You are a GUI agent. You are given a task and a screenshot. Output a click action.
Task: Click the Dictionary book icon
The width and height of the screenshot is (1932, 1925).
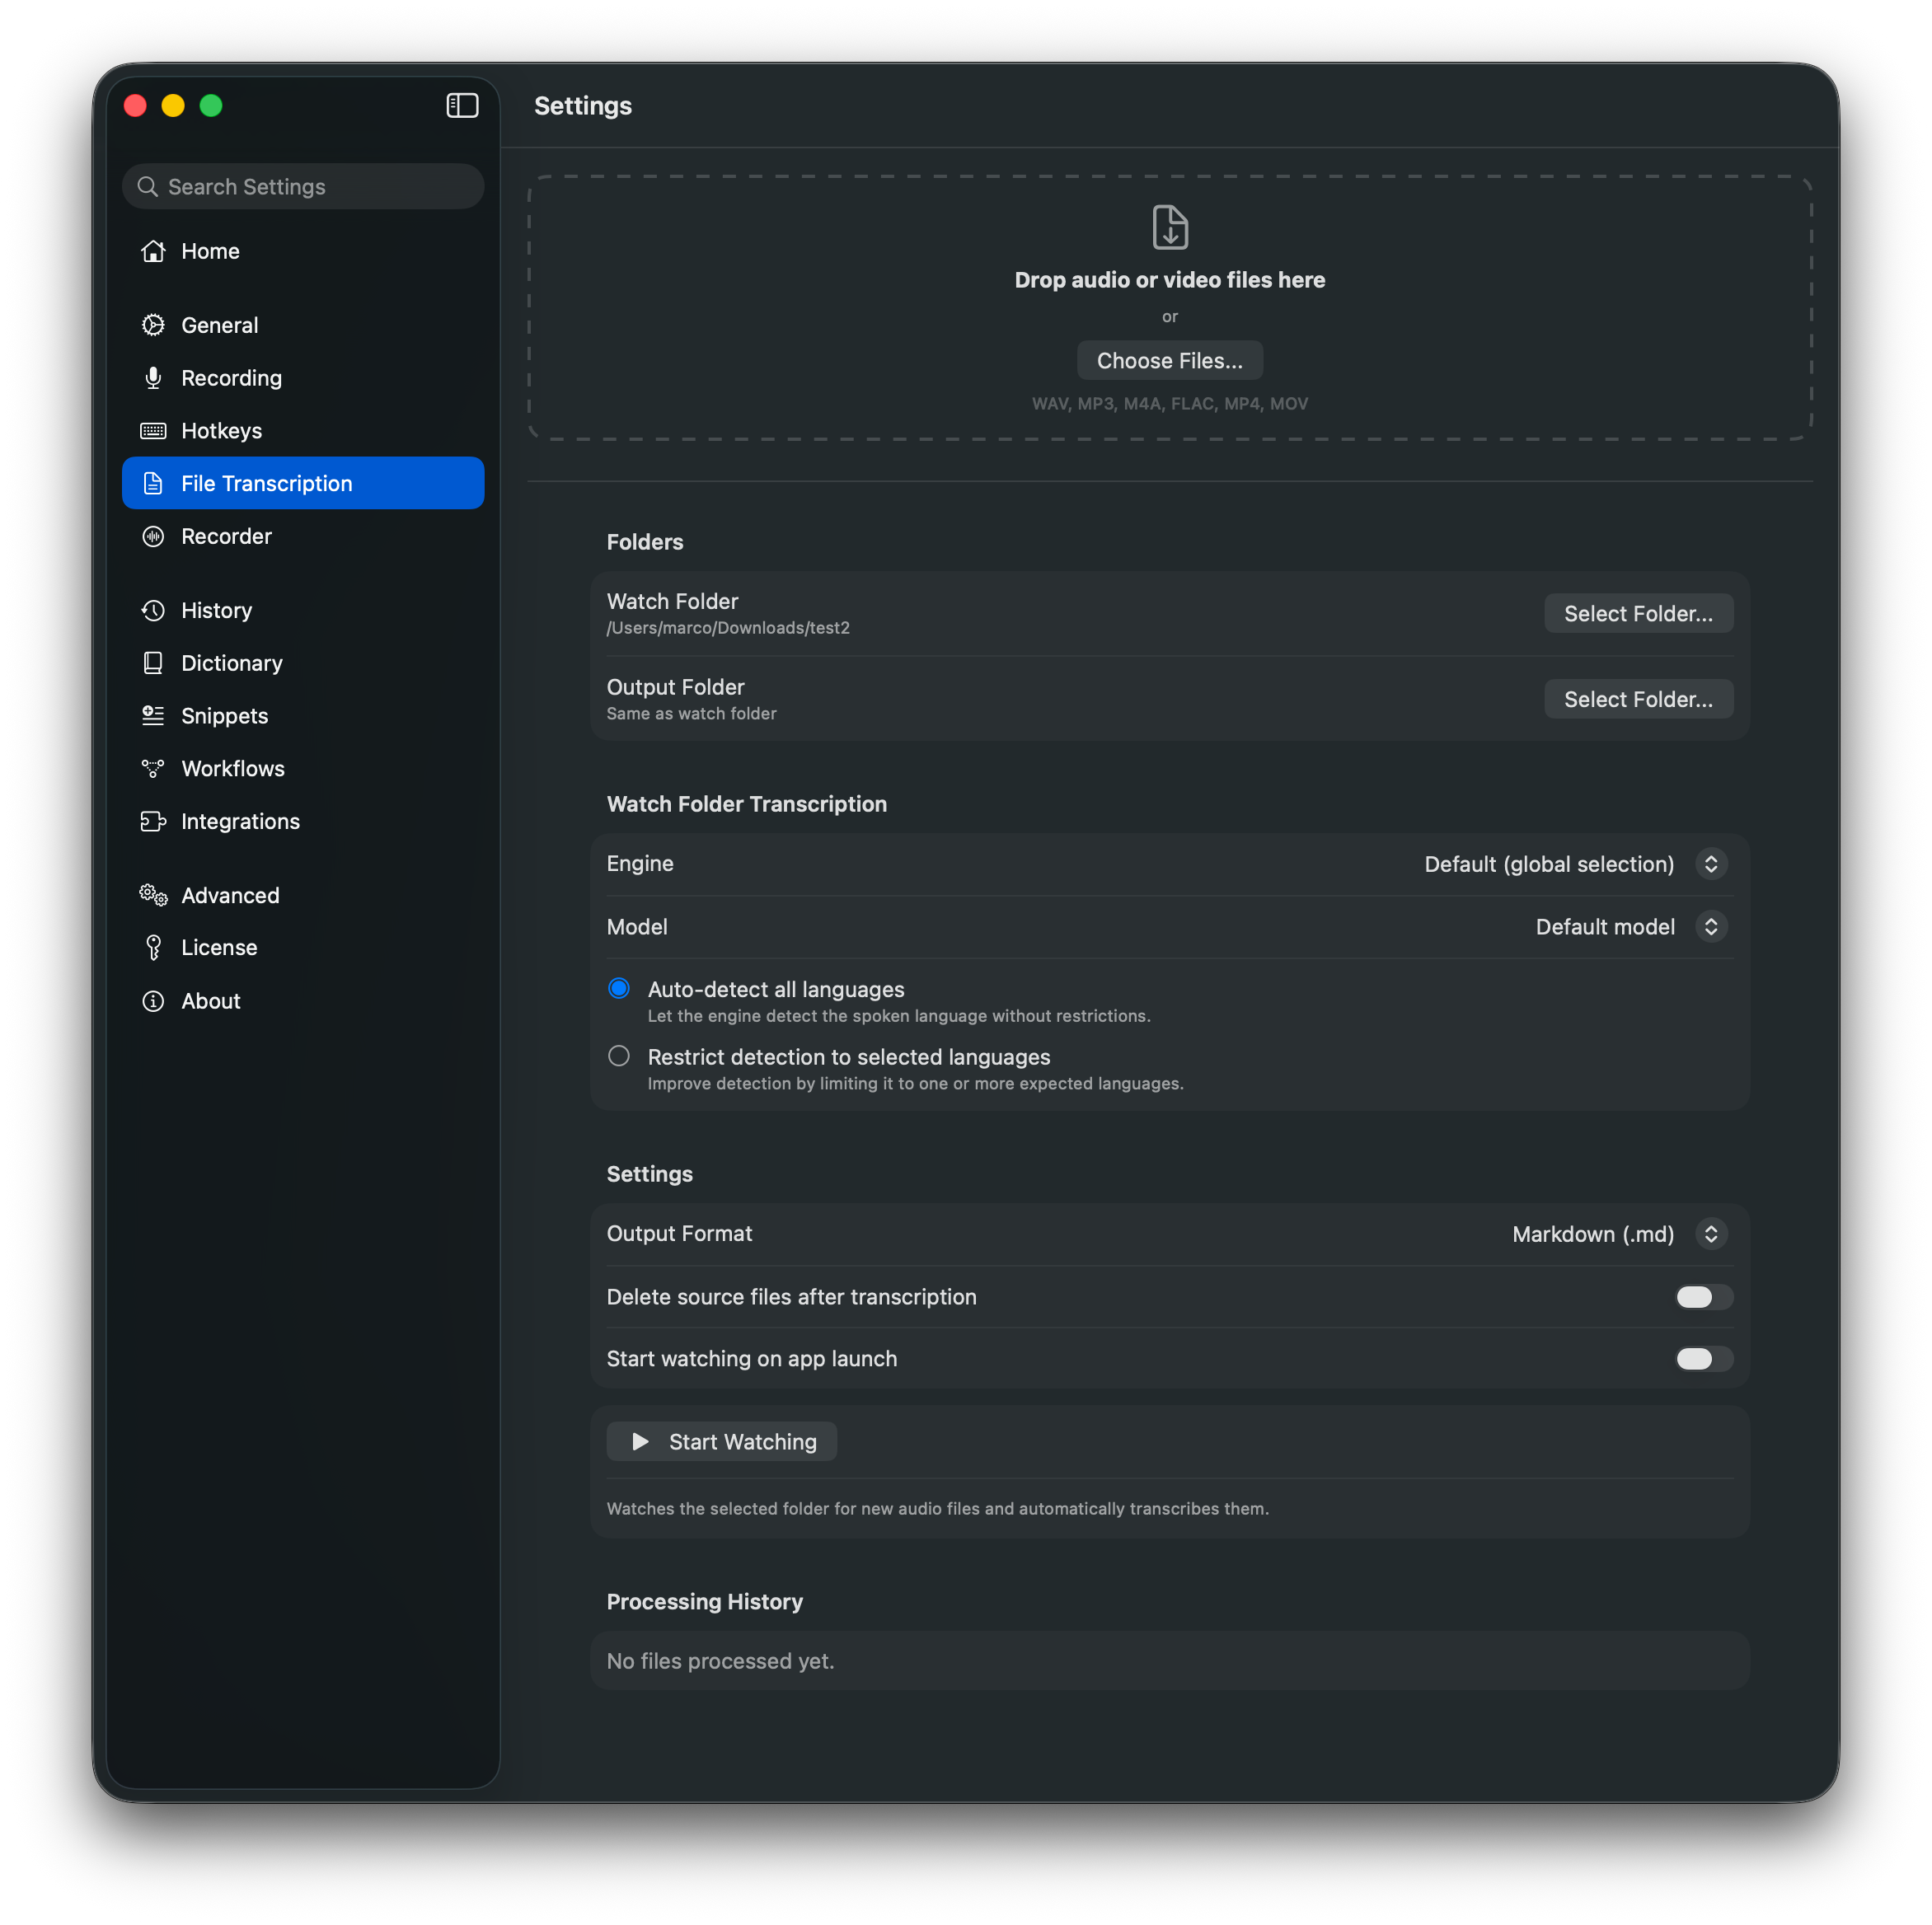[153, 663]
